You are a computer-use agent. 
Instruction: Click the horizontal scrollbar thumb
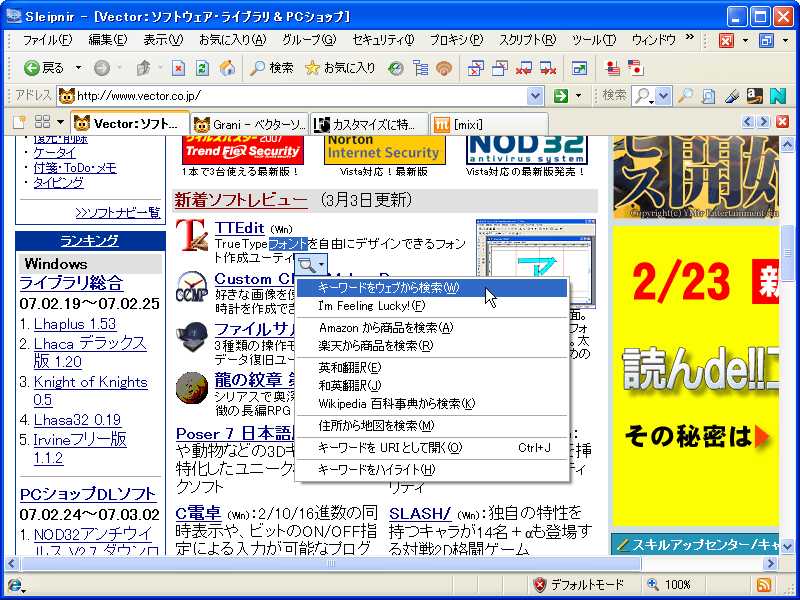click(x=331, y=564)
